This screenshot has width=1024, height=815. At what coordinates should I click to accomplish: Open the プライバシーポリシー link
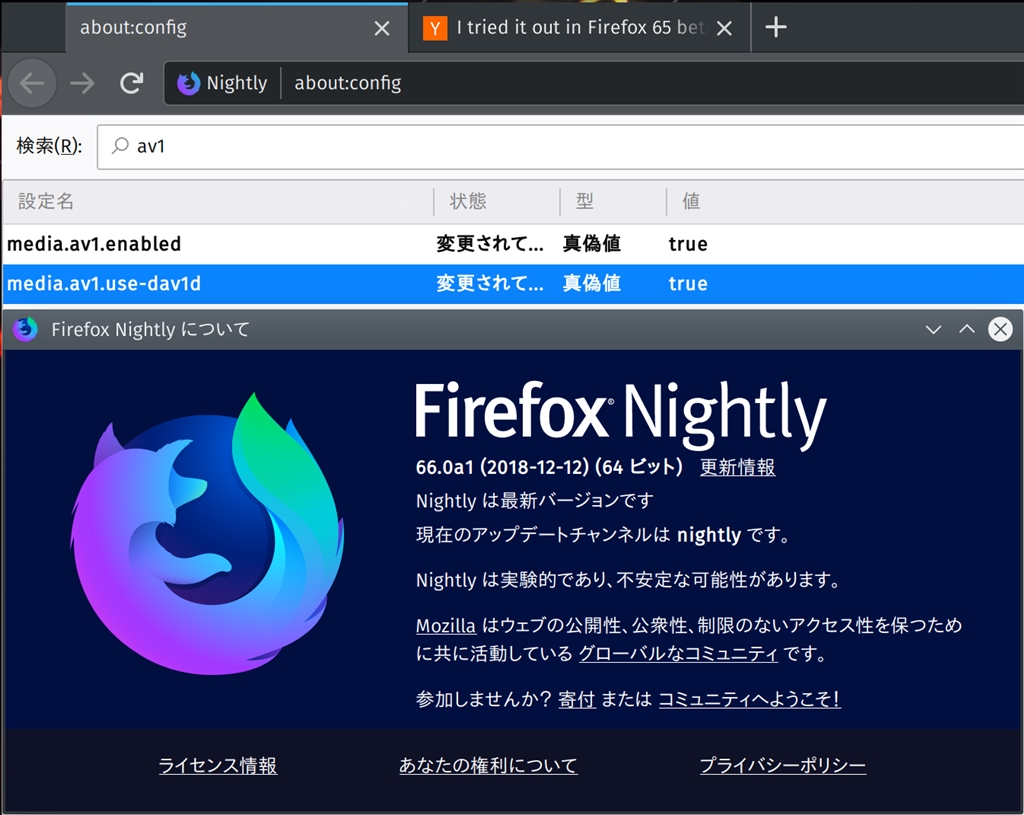(x=782, y=765)
